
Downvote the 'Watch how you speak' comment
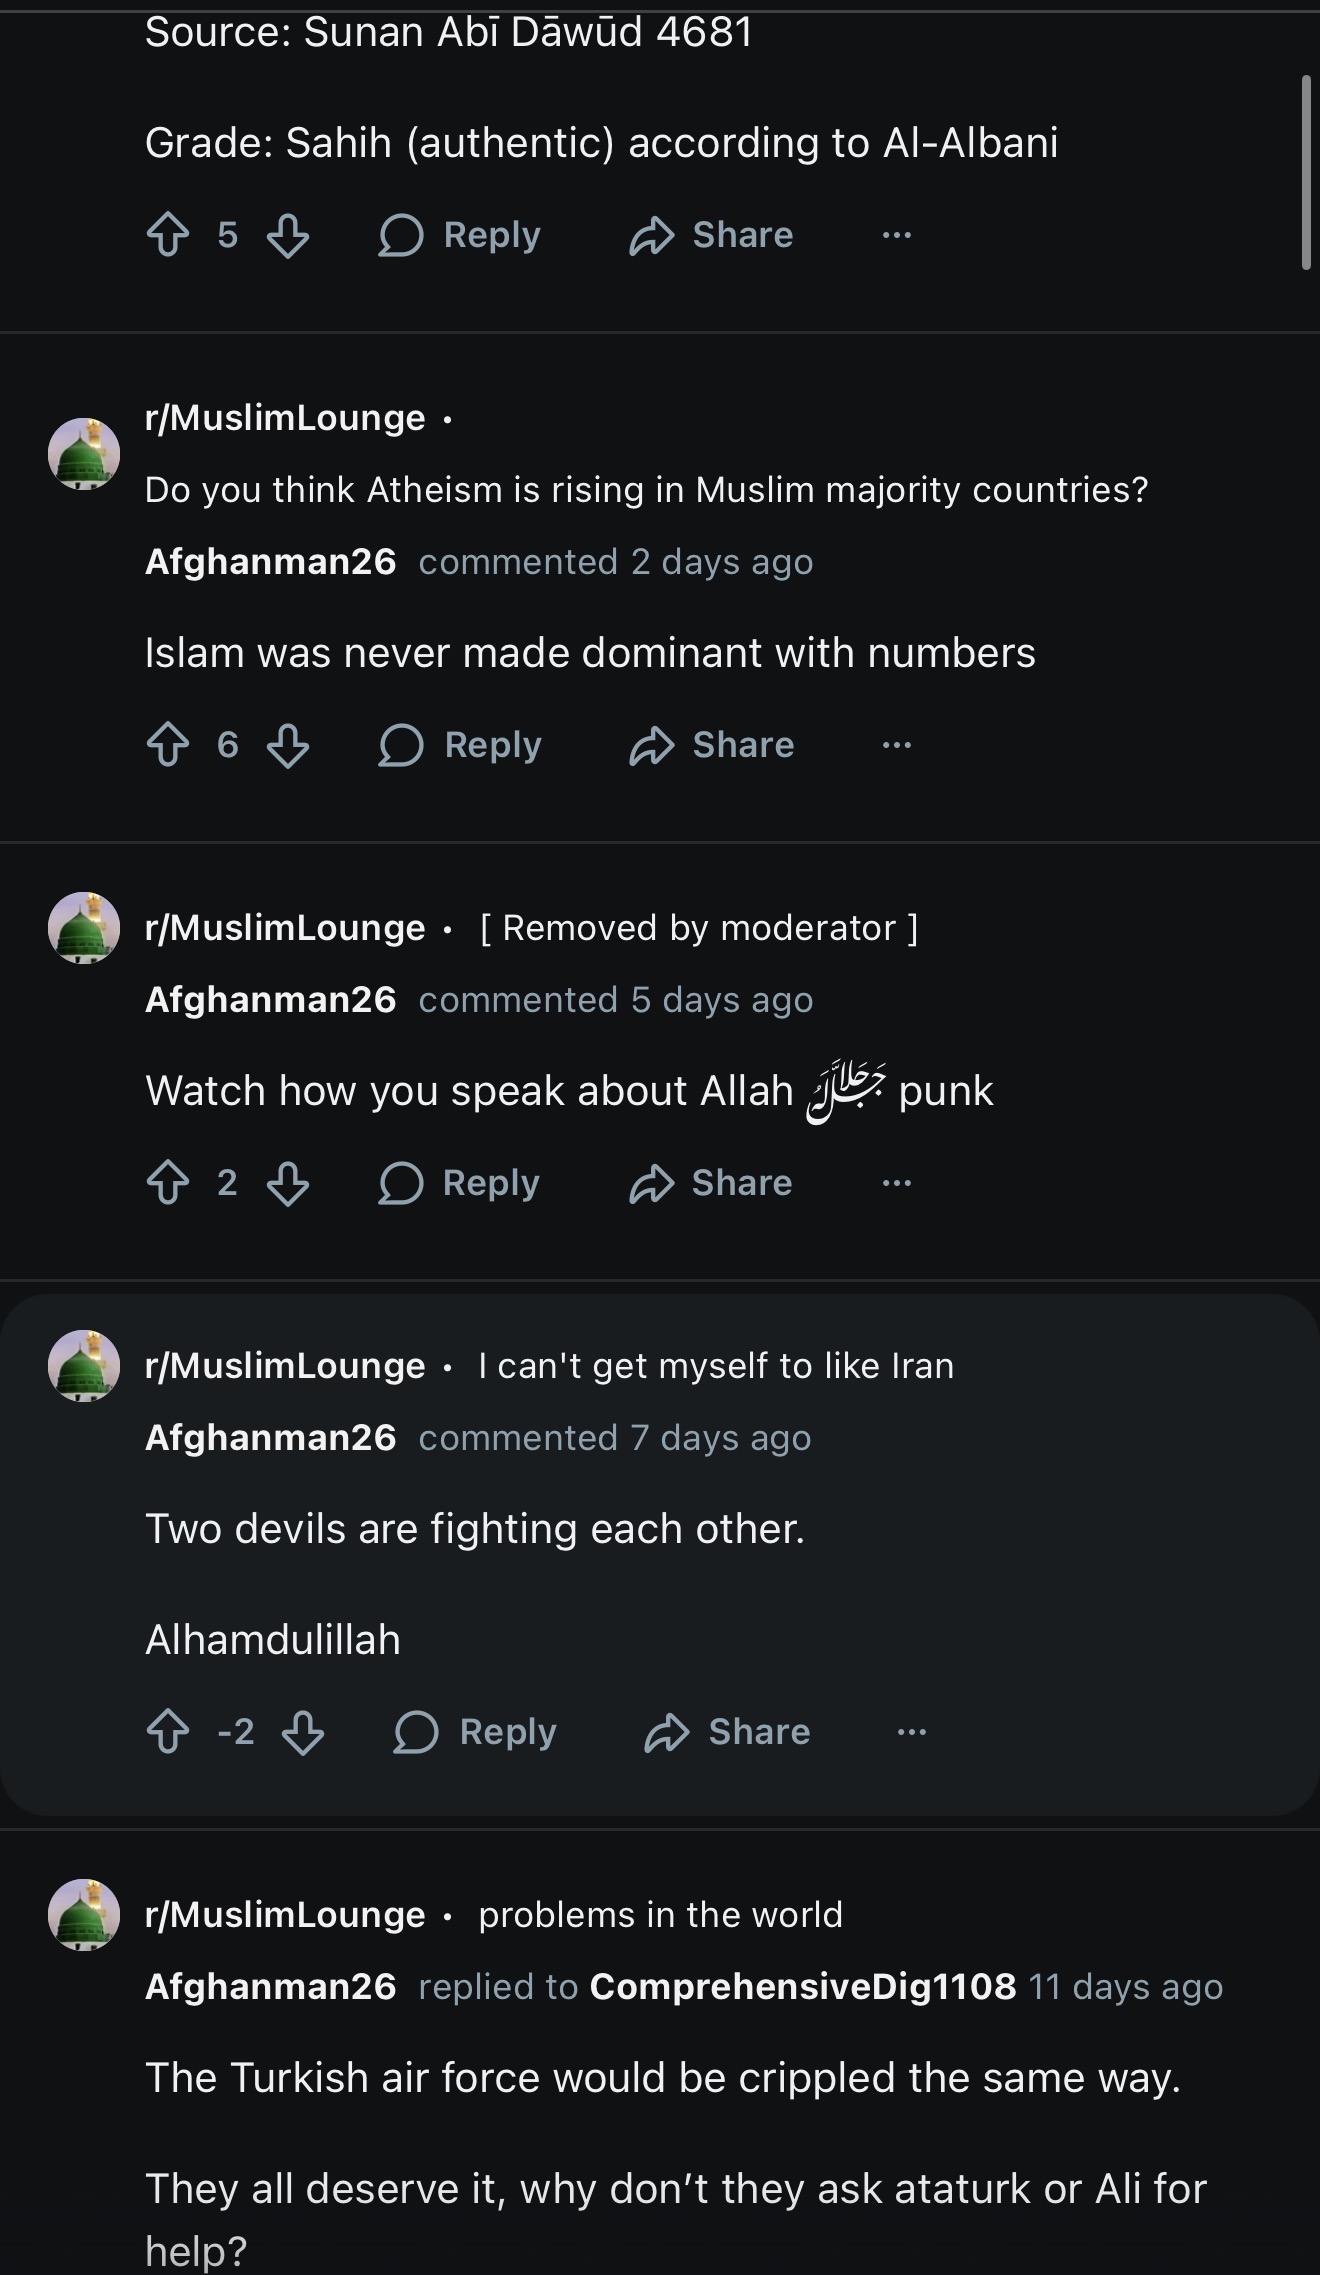pyautogui.click(x=288, y=1183)
